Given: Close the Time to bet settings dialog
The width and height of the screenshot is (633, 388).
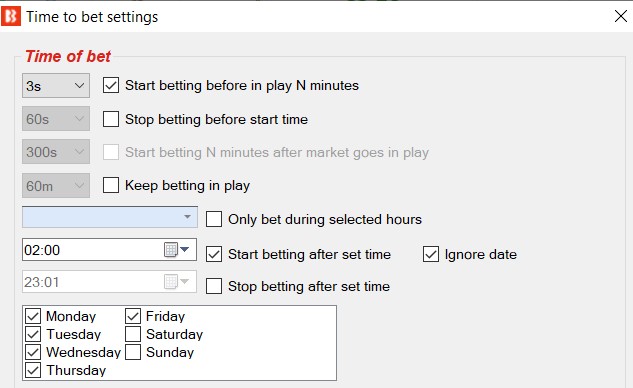Looking at the screenshot, I should (620, 17).
